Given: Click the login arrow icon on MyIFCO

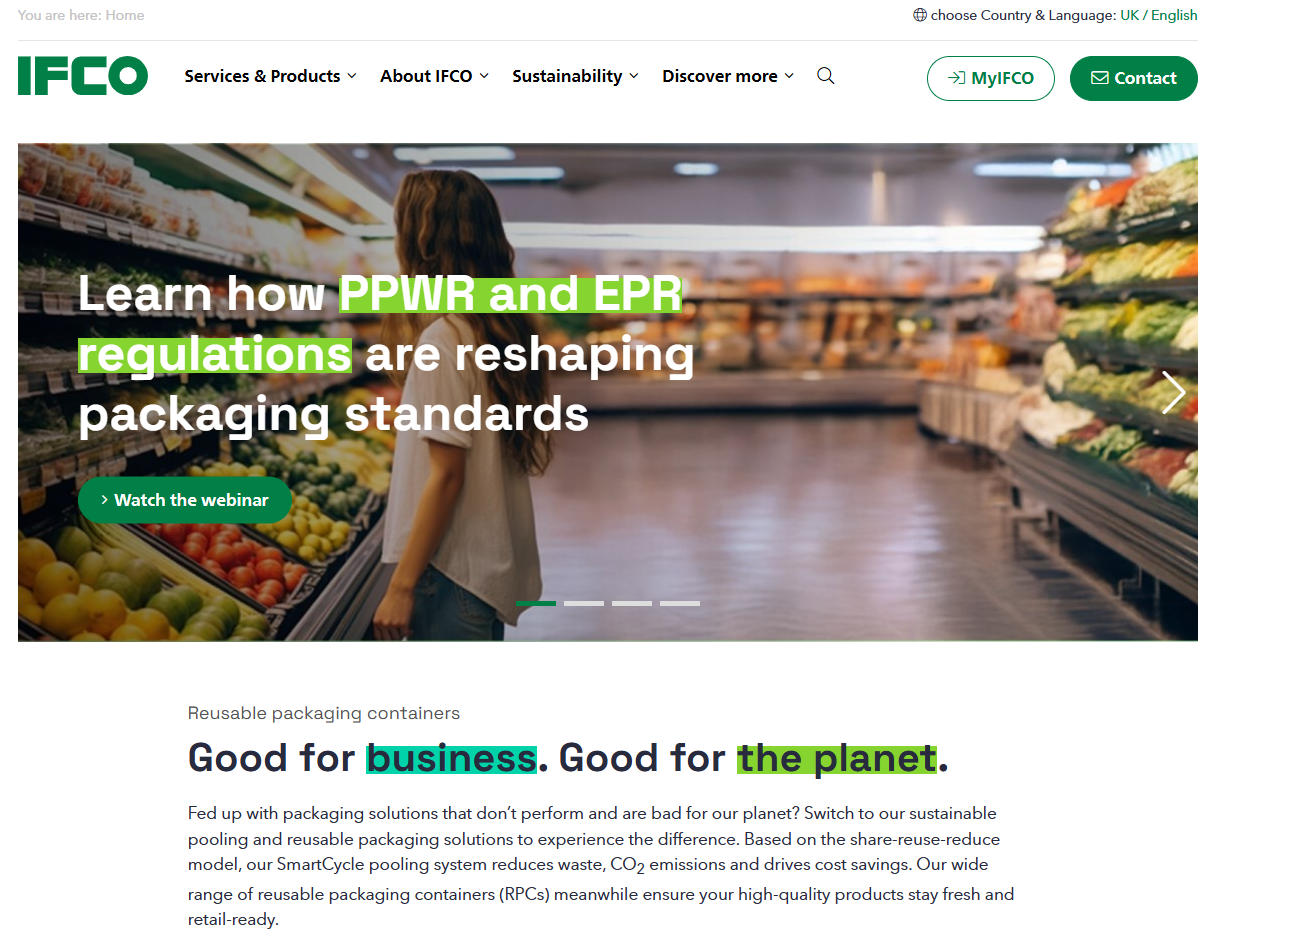Looking at the screenshot, I should 957,78.
